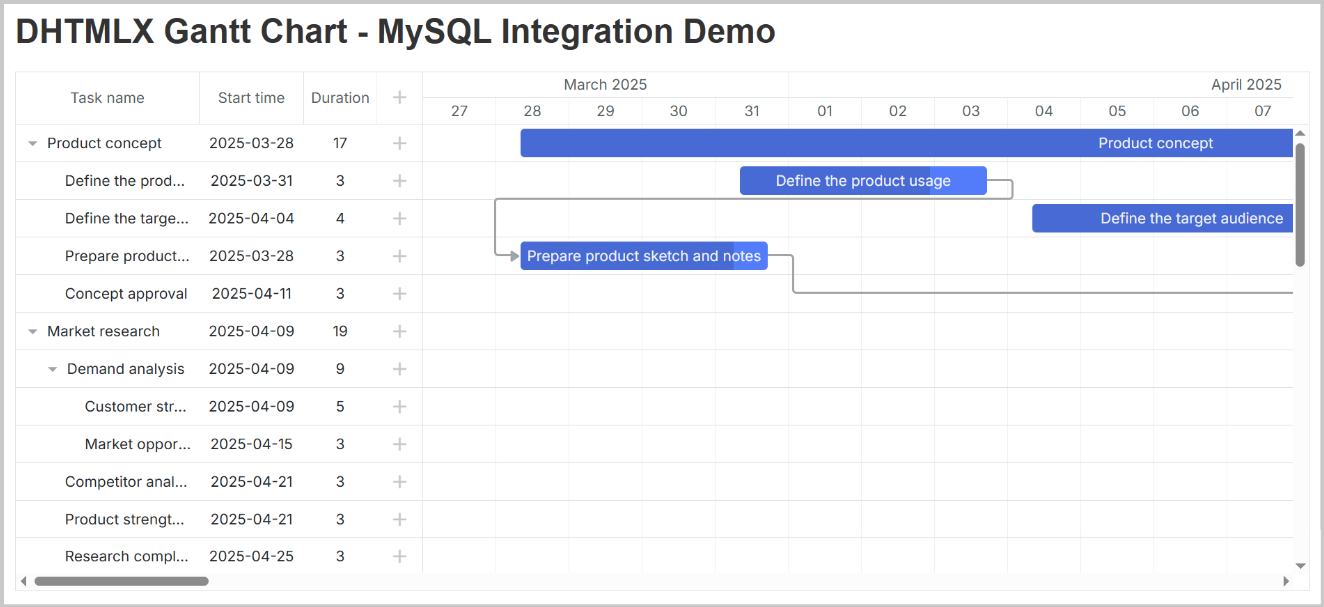Screen dimensions: 1324x607
Task: Sort by the Duration column header
Action: click(340, 98)
